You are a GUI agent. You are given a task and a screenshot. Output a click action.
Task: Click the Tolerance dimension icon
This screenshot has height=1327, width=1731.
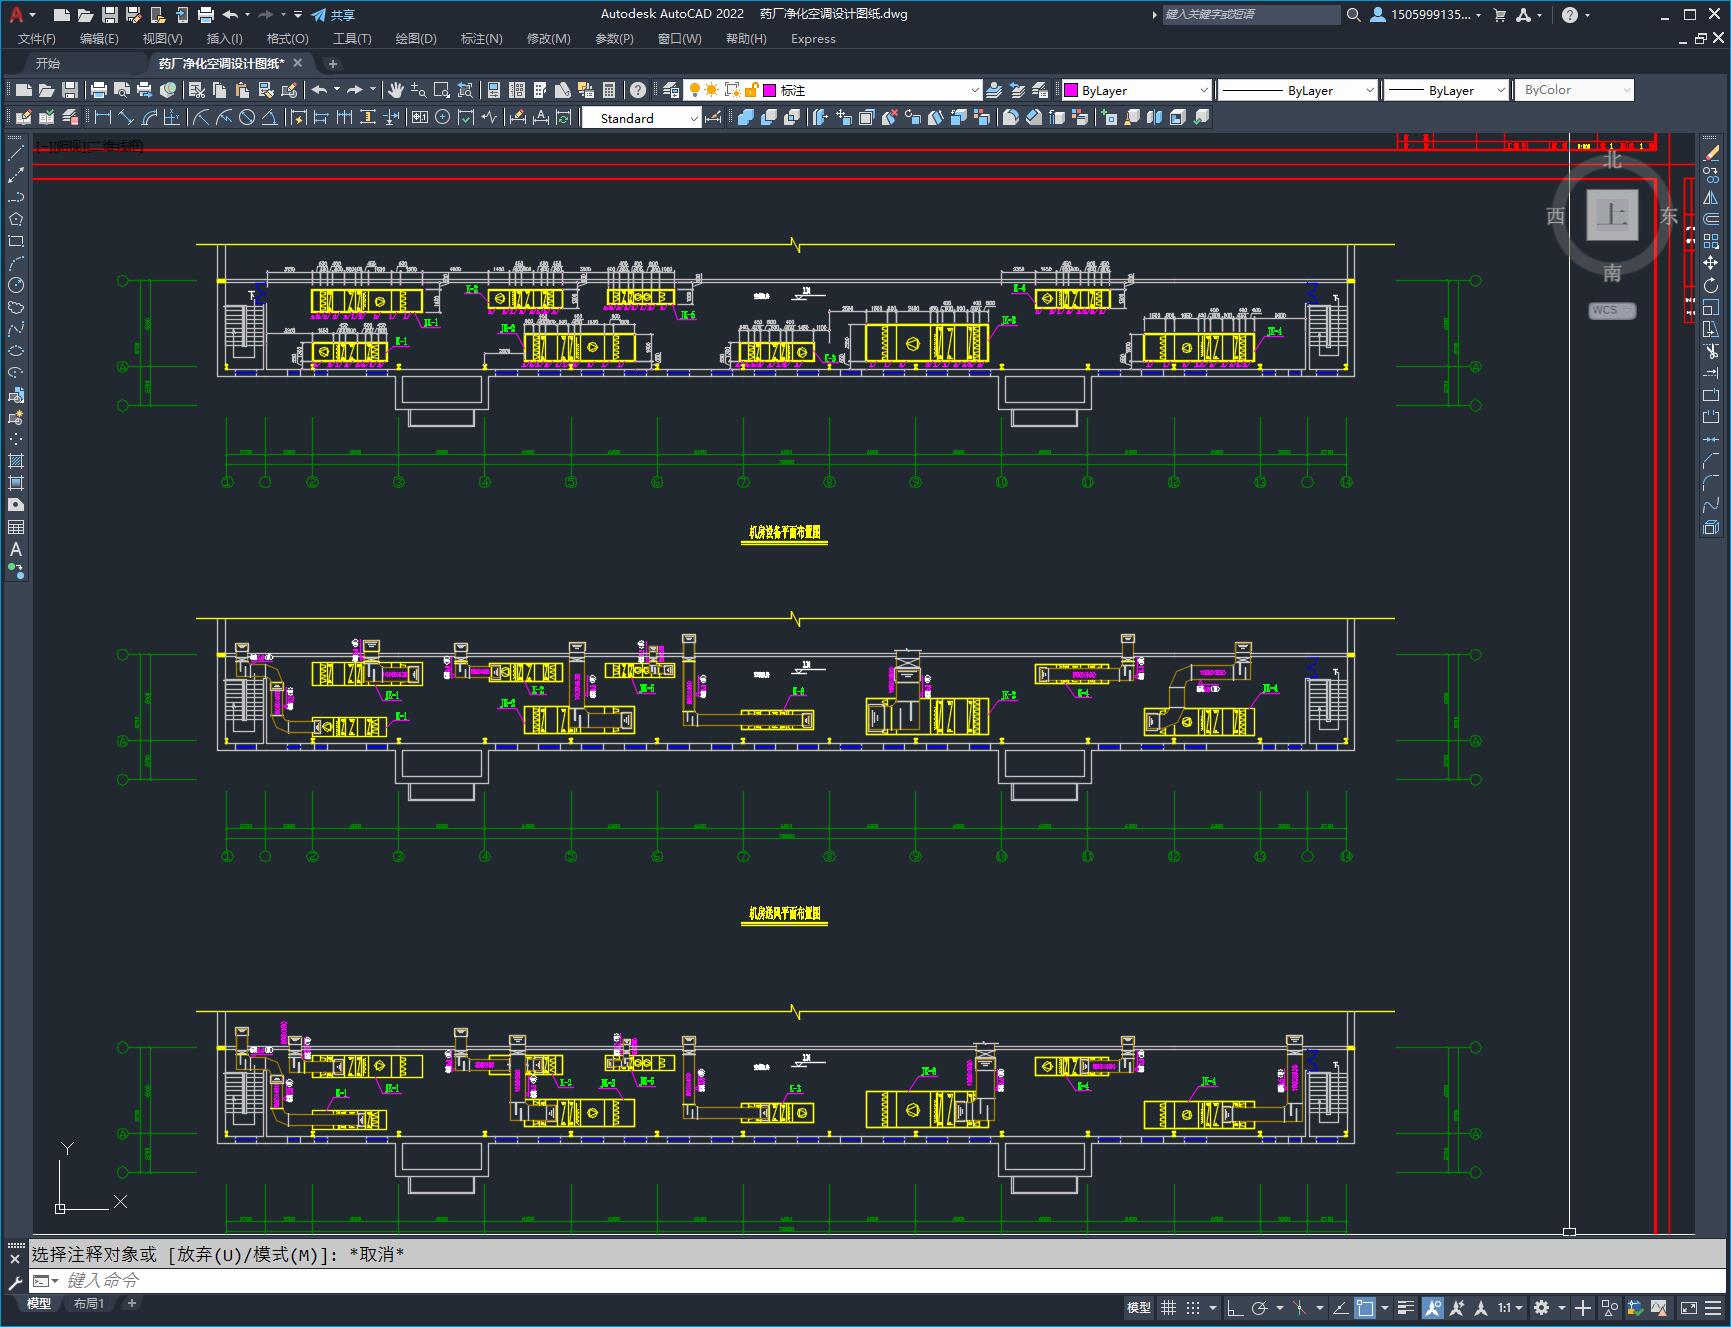pos(420,118)
